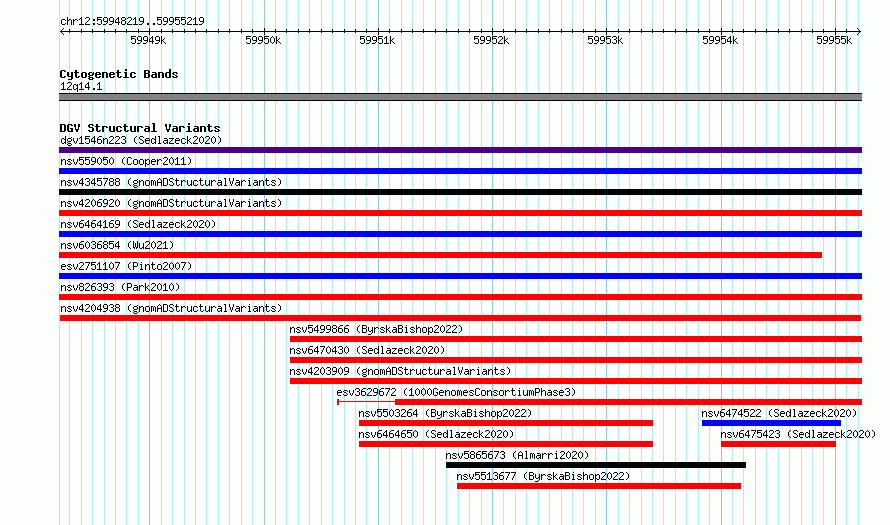The height and width of the screenshot is (525, 890).
Task: Open the nsv5865673 (Almarri2020) label
Action: pyautogui.click(x=517, y=455)
